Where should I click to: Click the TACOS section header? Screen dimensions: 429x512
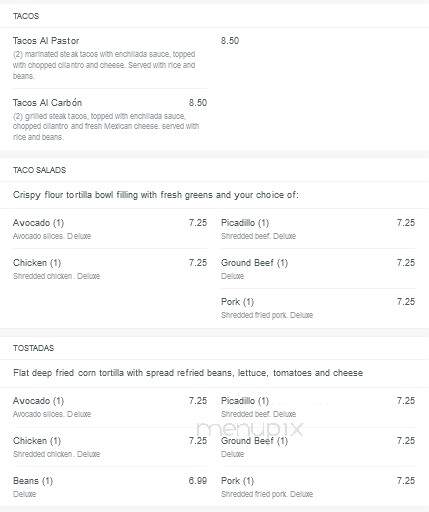[26, 16]
